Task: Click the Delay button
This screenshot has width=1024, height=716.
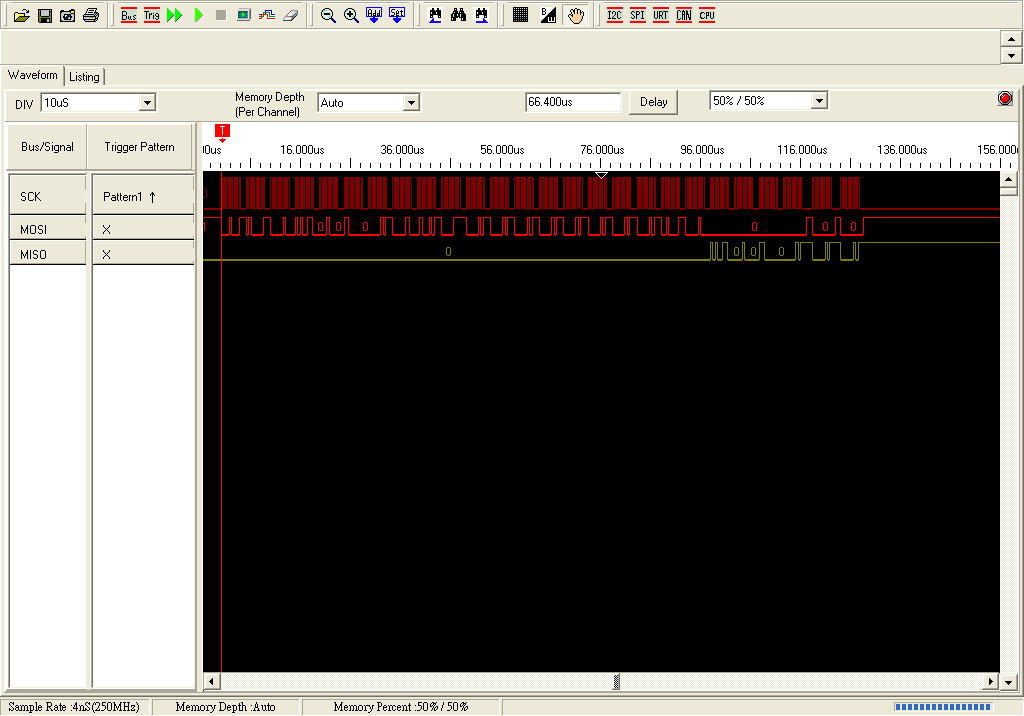Action: click(x=653, y=102)
